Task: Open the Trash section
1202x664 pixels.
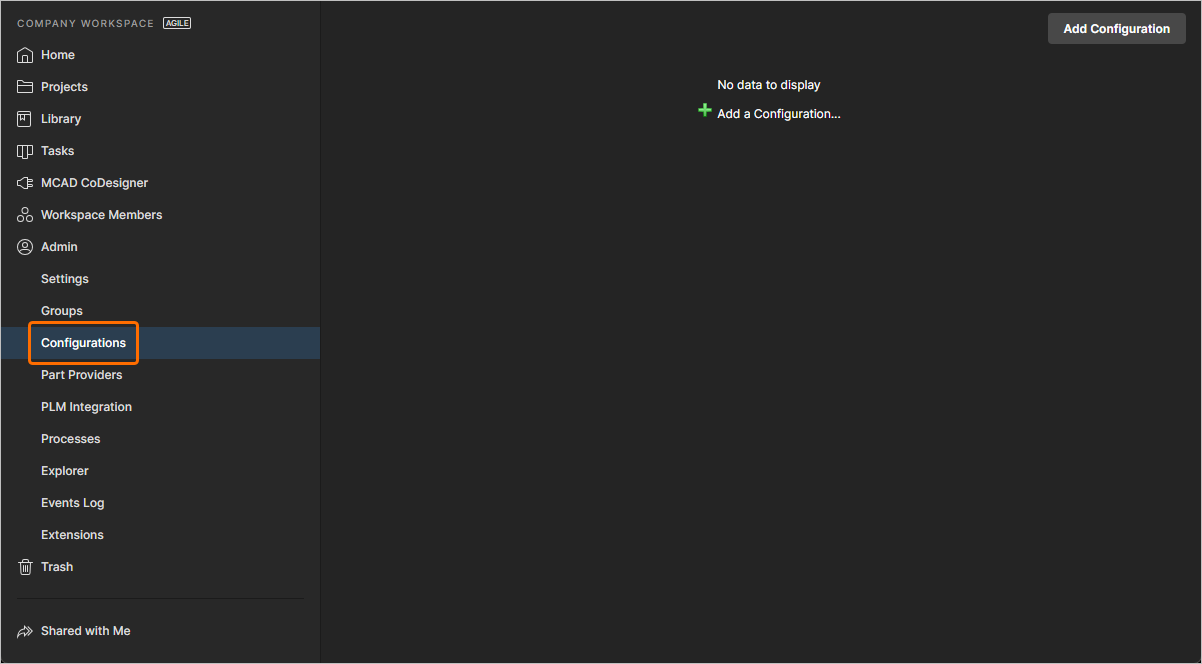Action: point(57,567)
